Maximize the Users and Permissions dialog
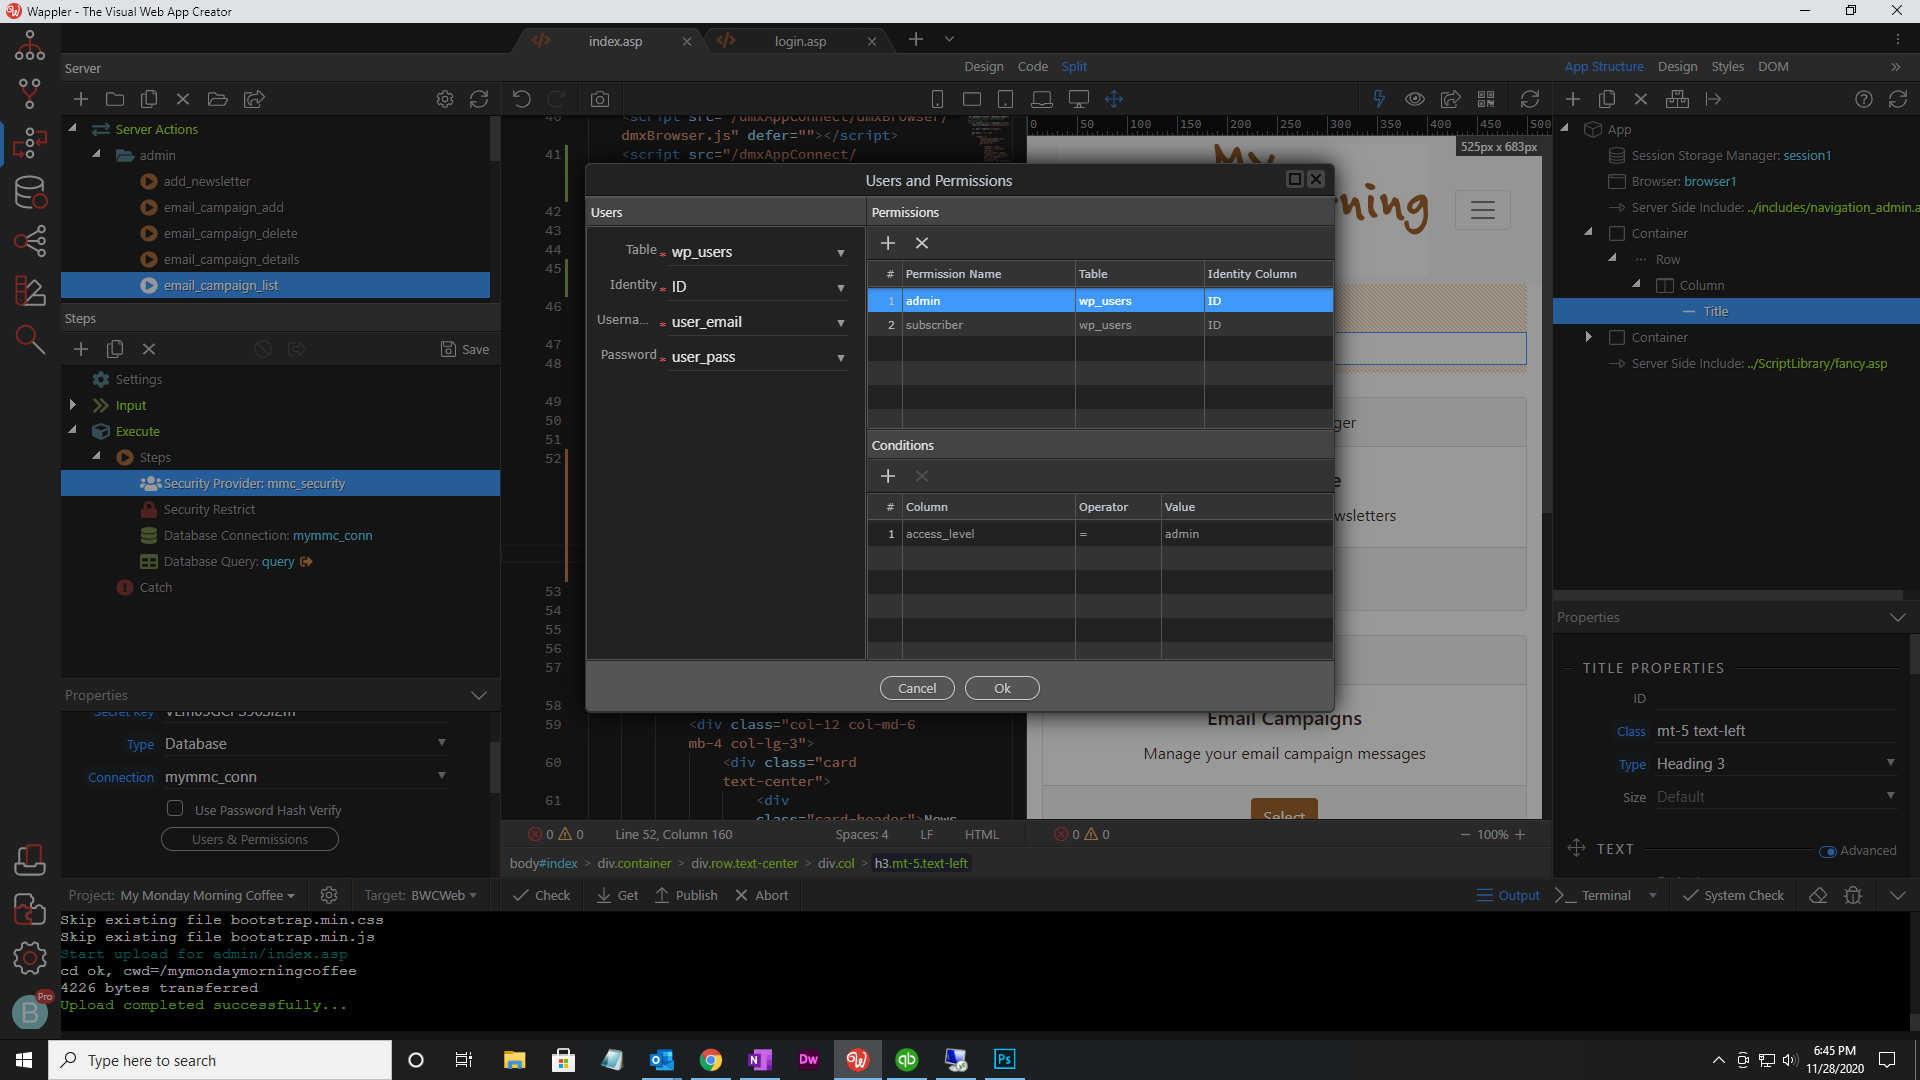The image size is (1920, 1080). pos(1294,179)
